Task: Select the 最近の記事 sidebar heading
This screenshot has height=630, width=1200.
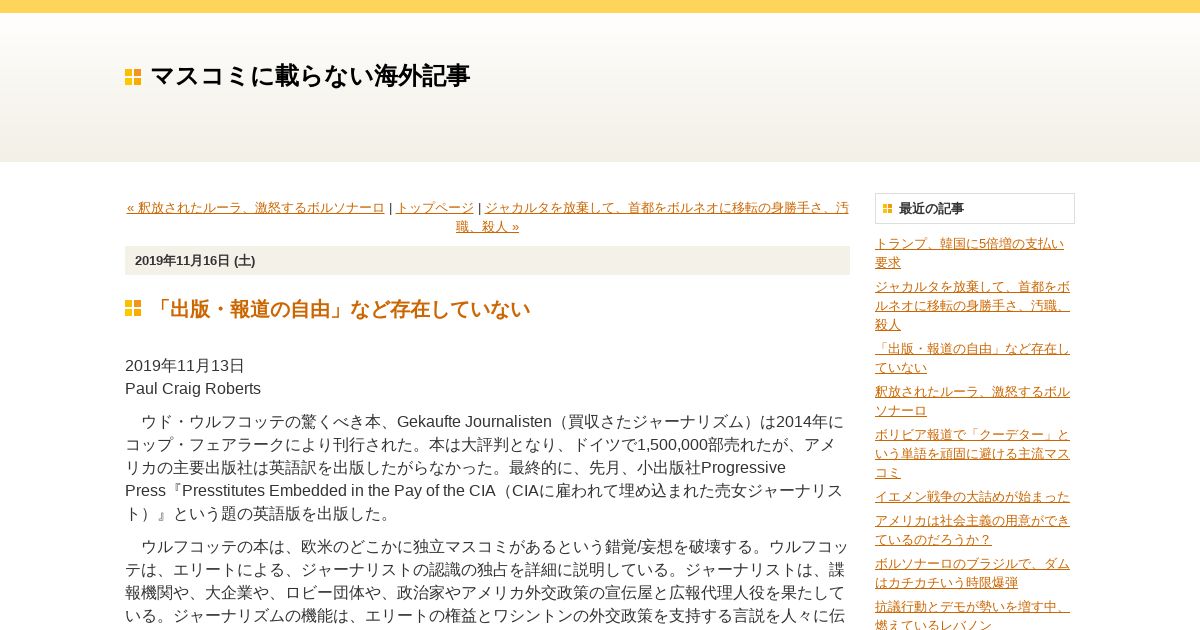Action: tap(931, 209)
